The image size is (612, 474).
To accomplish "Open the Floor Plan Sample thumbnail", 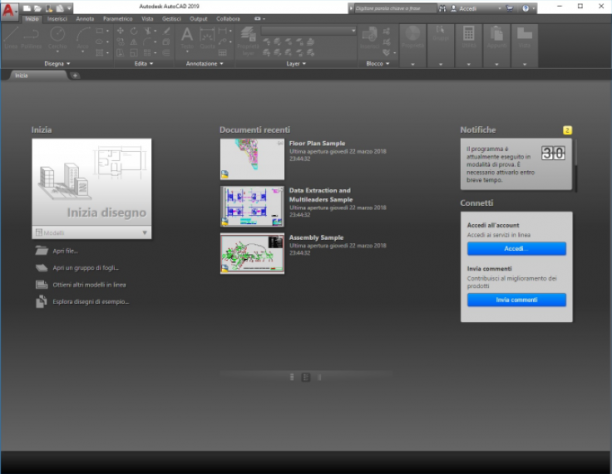I will click(x=252, y=159).
